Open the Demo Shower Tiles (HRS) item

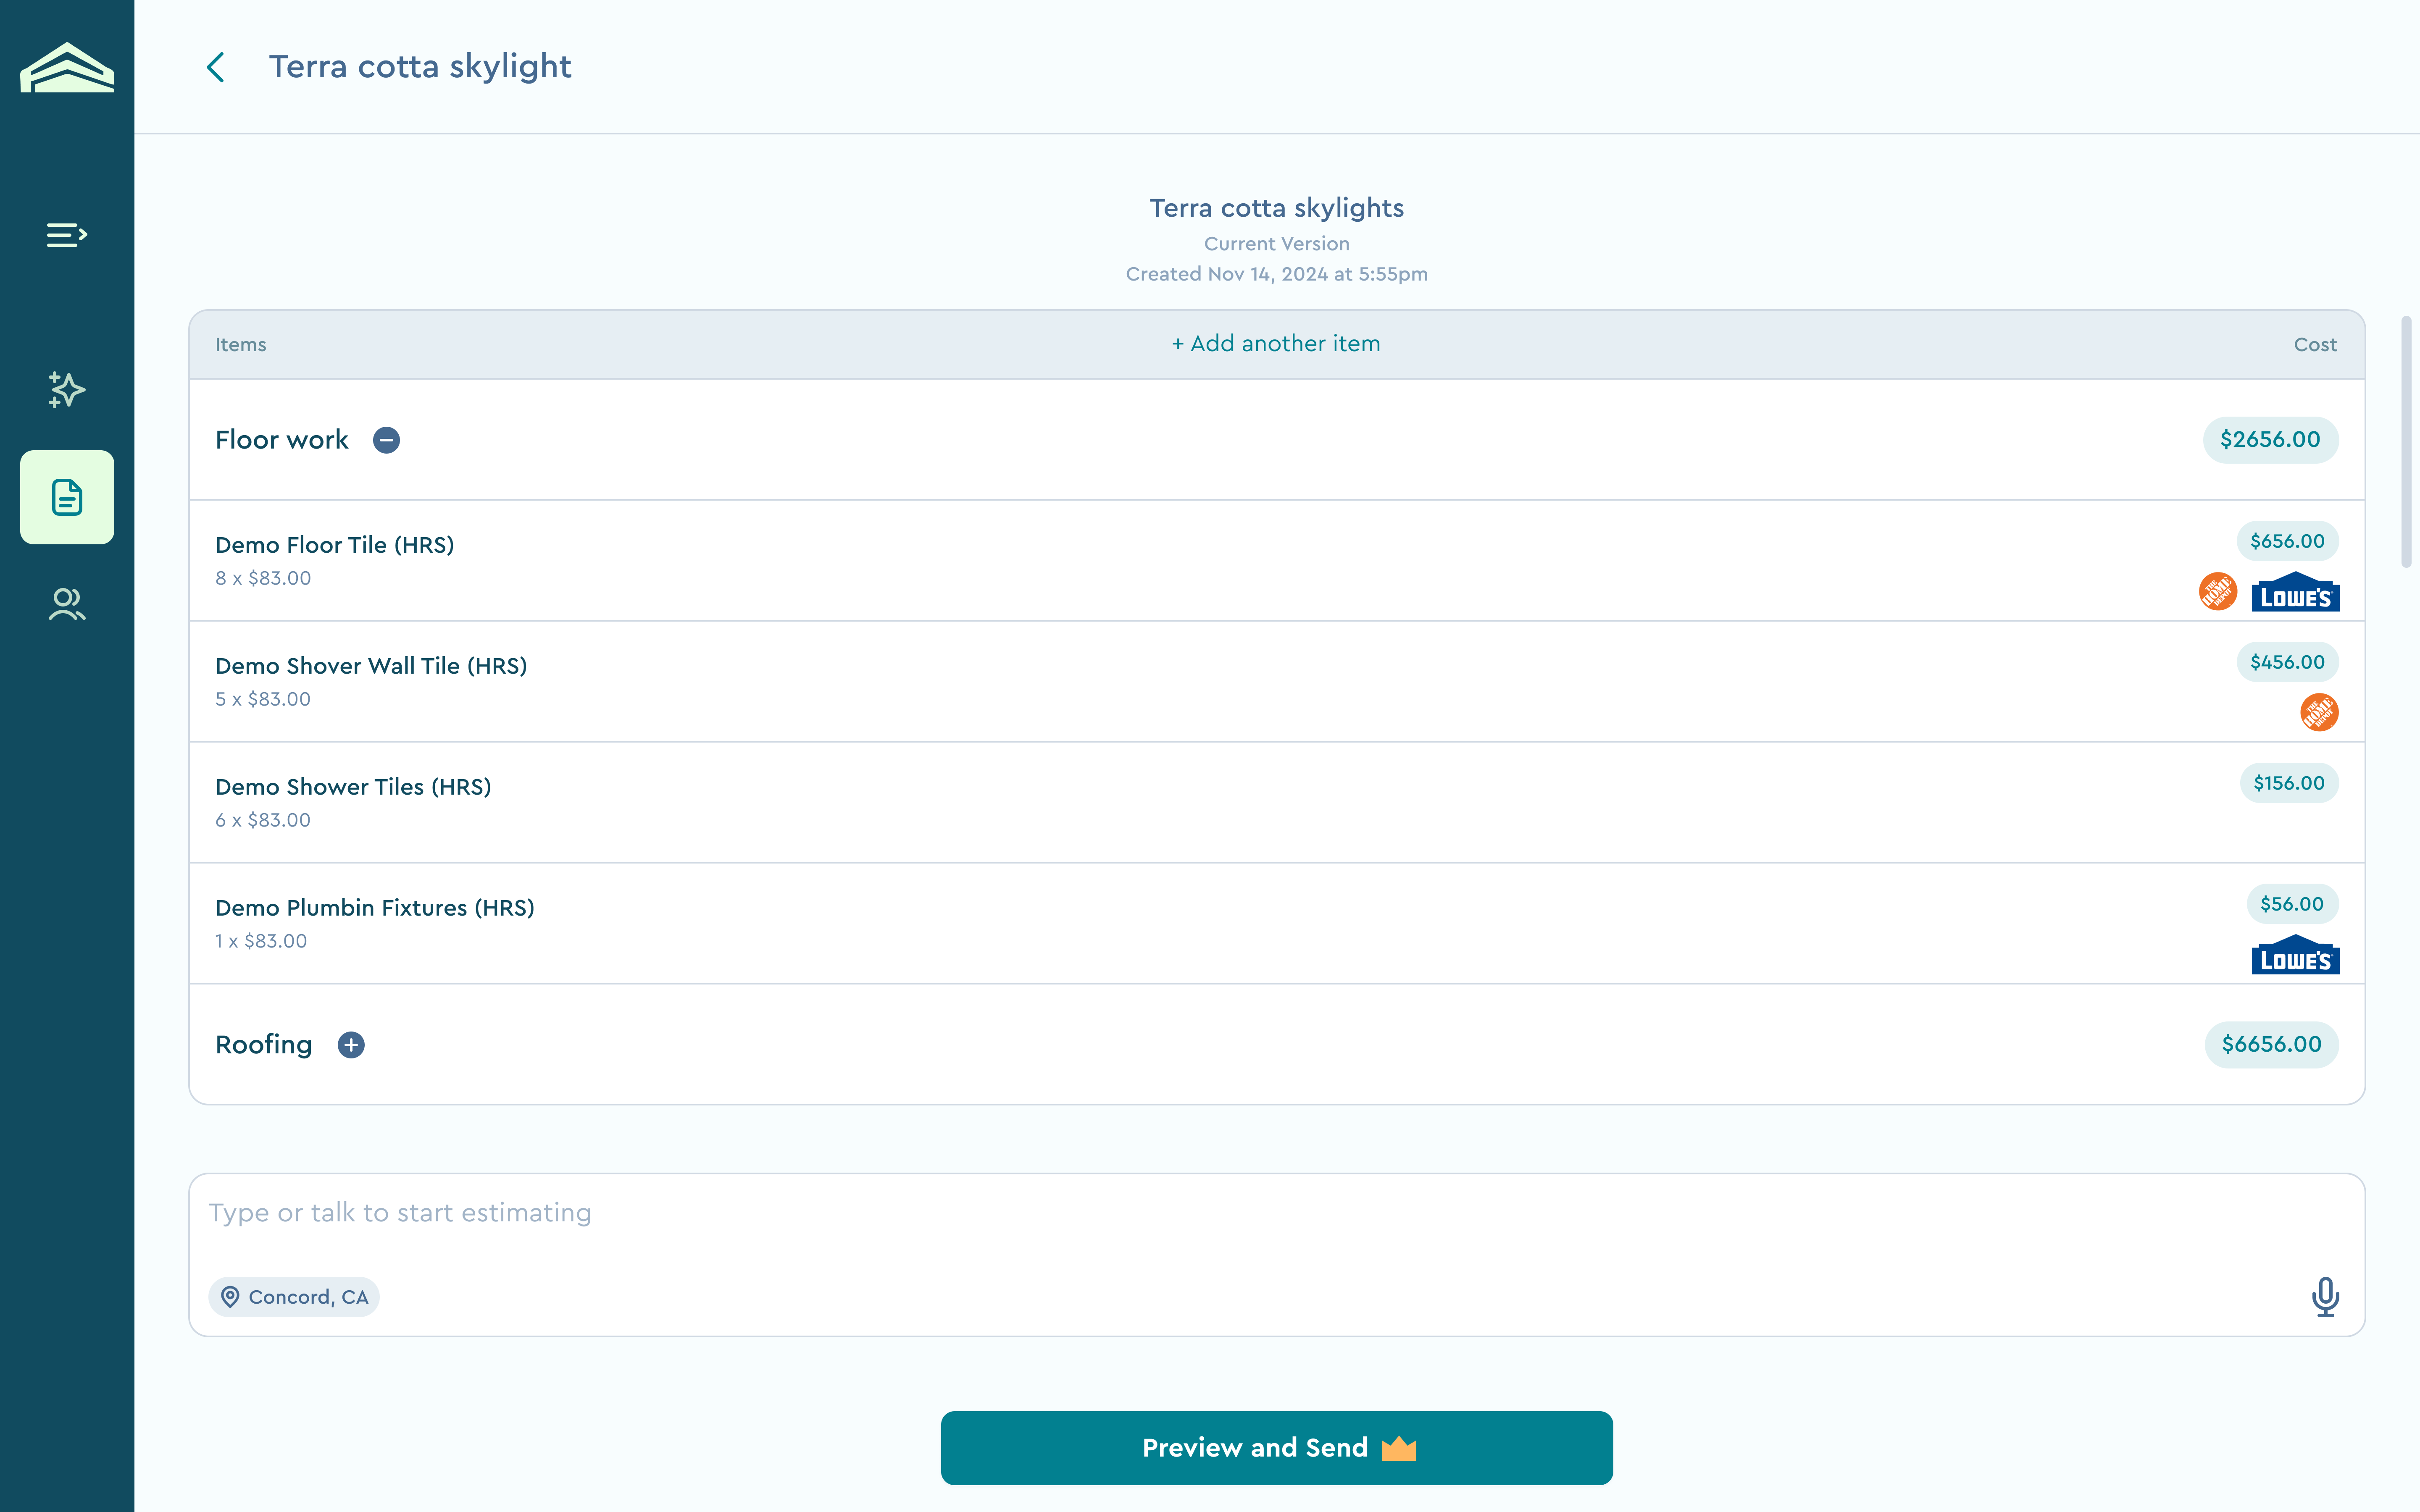[353, 787]
